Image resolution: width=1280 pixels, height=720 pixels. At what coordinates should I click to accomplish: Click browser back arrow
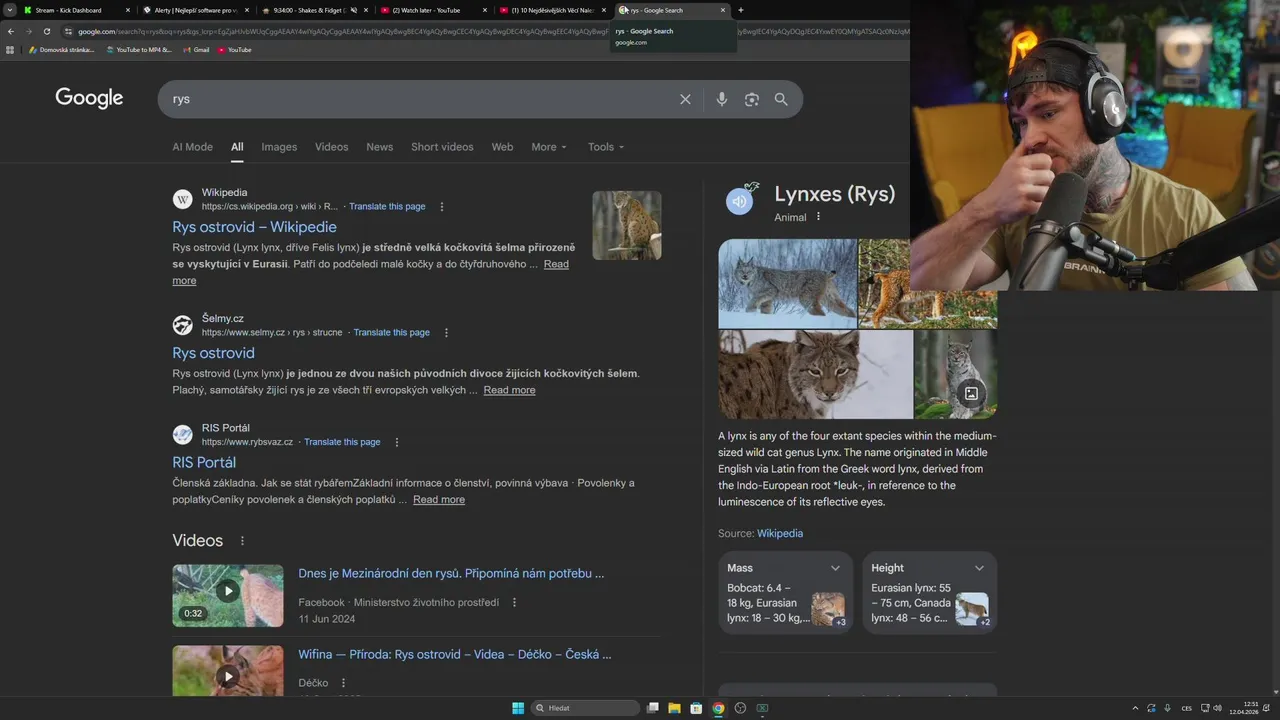[11, 31]
